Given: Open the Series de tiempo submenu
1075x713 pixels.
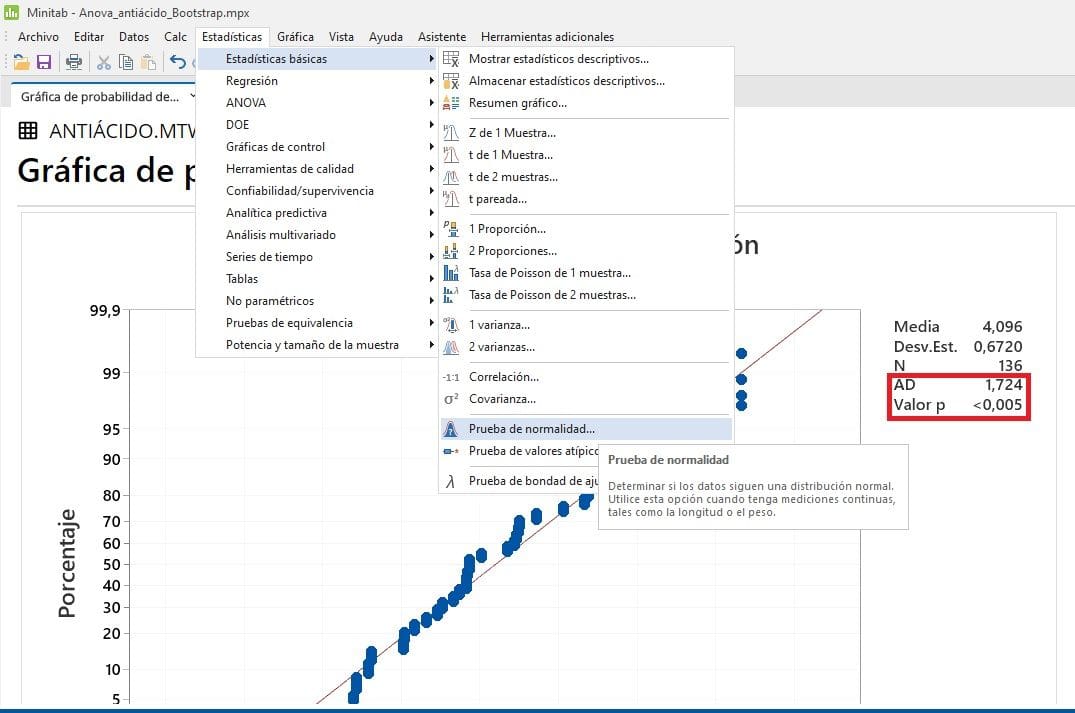Looking at the screenshot, I should 269,257.
